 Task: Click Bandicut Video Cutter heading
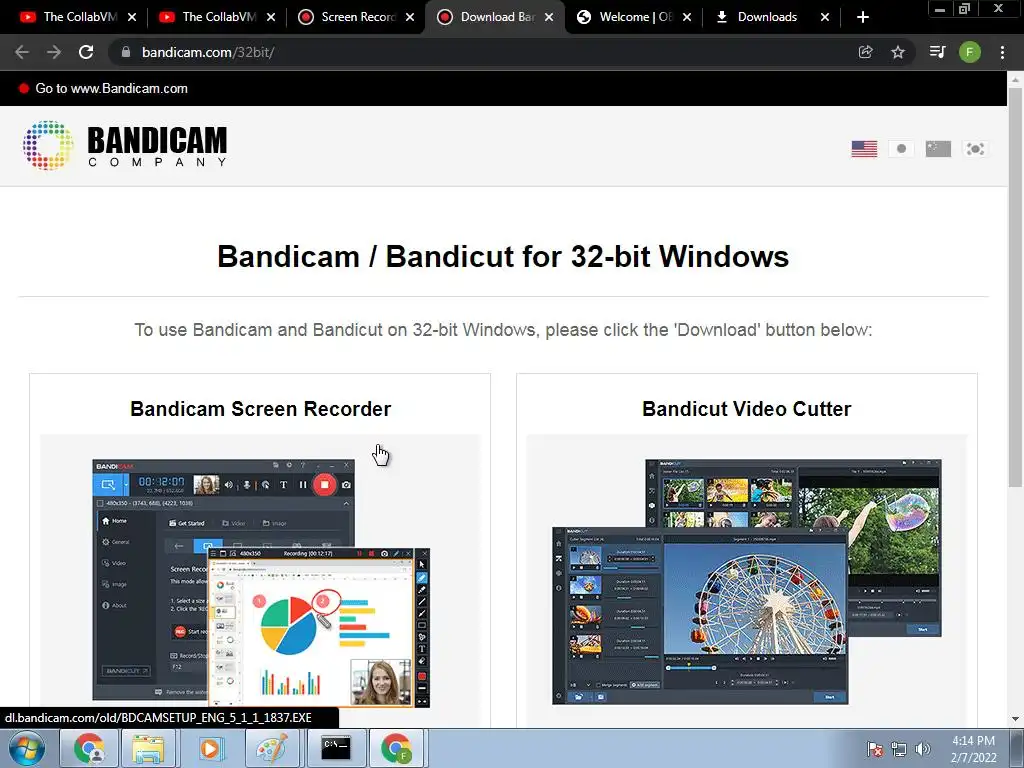(746, 409)
